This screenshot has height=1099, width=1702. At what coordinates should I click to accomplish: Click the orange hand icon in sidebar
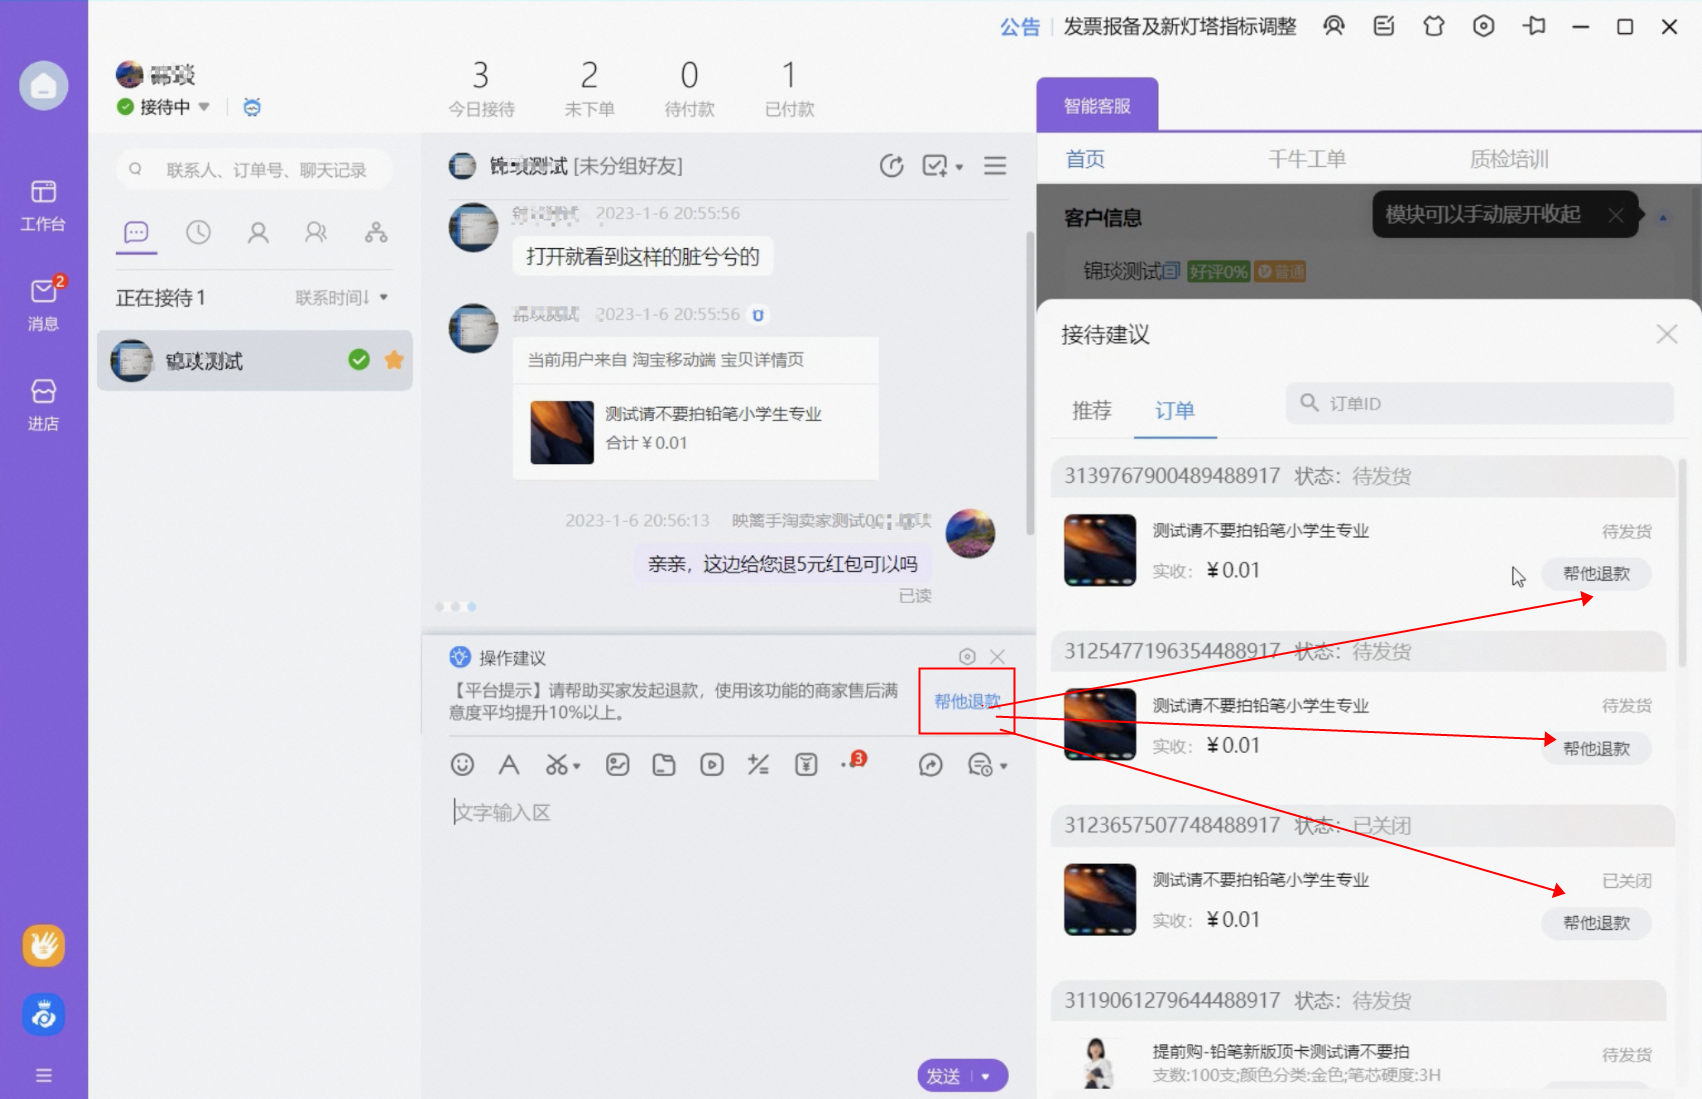click(x=44, y=945)
